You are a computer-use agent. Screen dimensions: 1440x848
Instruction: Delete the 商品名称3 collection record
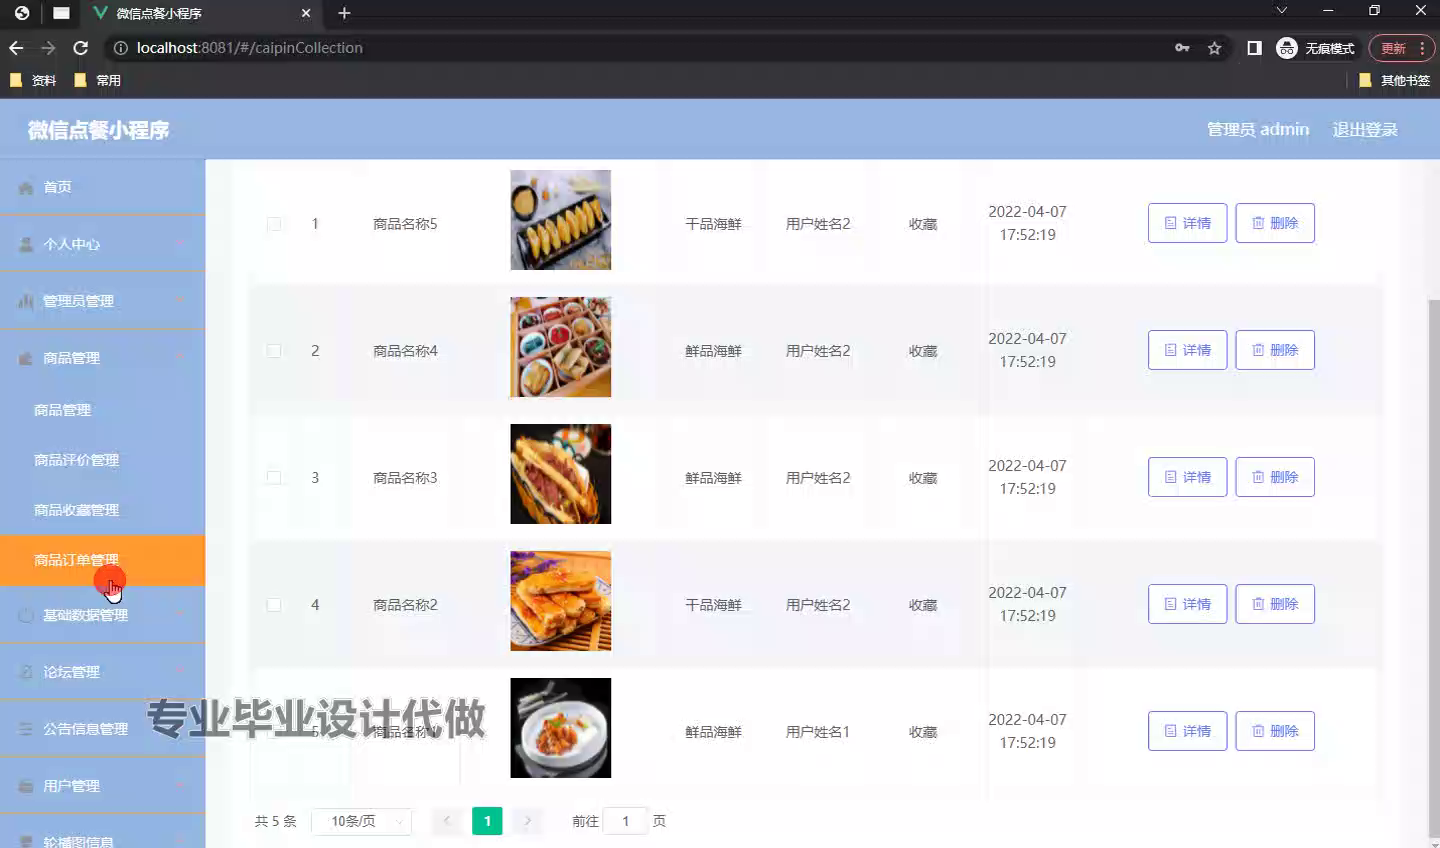(x=1275, y=477)
